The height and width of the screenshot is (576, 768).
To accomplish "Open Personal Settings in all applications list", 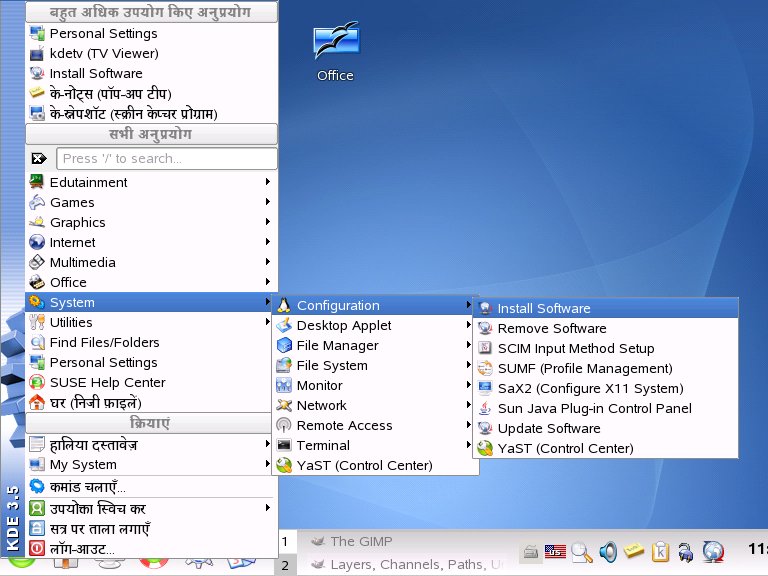I will coord(149,362).
